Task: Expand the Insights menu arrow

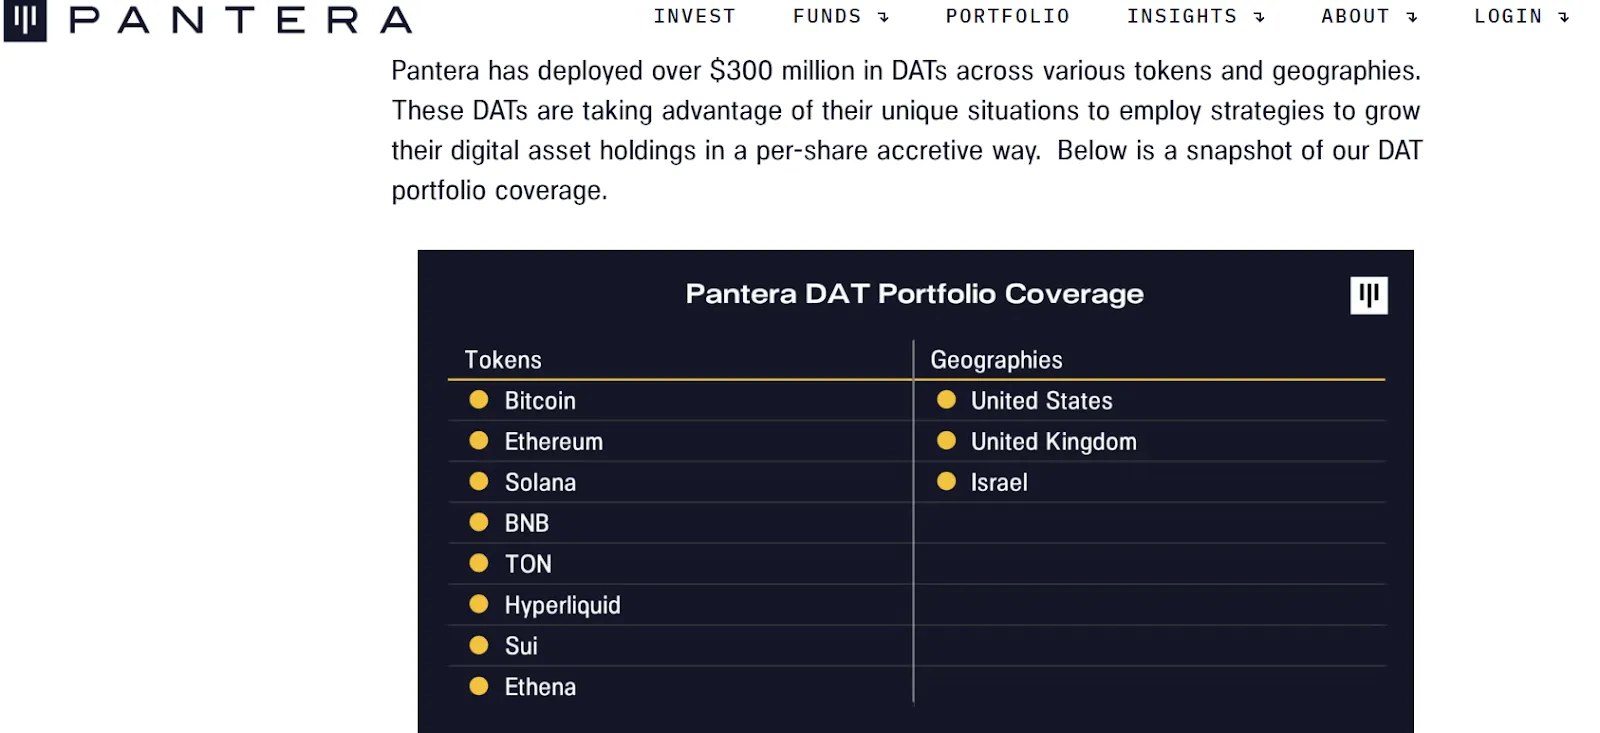Action: click(1259, 17)
